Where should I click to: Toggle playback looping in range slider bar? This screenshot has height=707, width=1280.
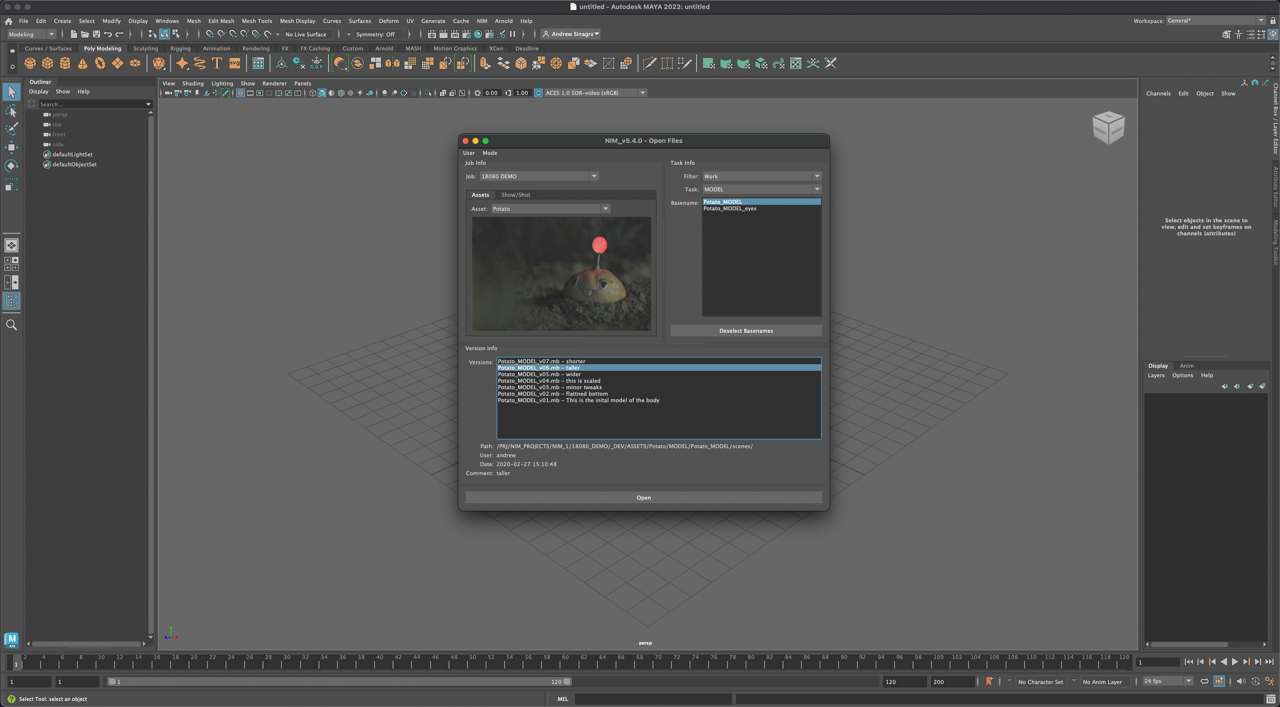tap(1204, 682)
